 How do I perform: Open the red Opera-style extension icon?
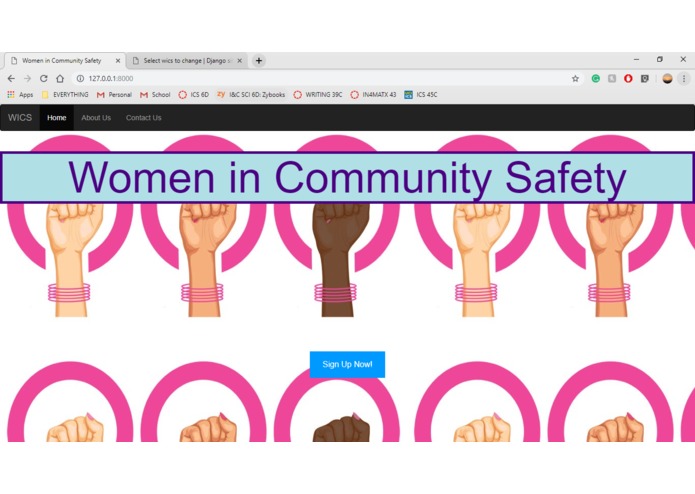[x=628, y=78]
